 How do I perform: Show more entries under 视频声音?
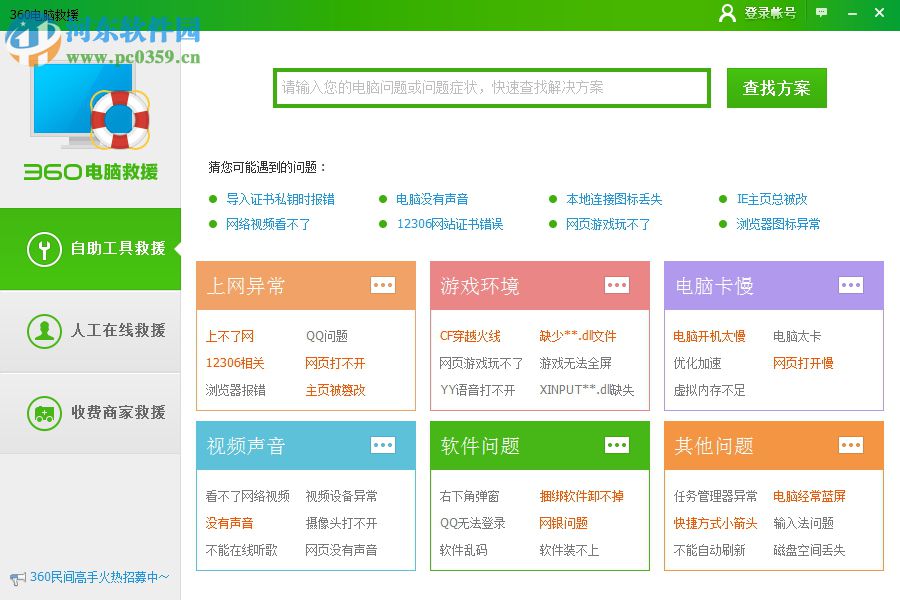[x=383, y=445]
